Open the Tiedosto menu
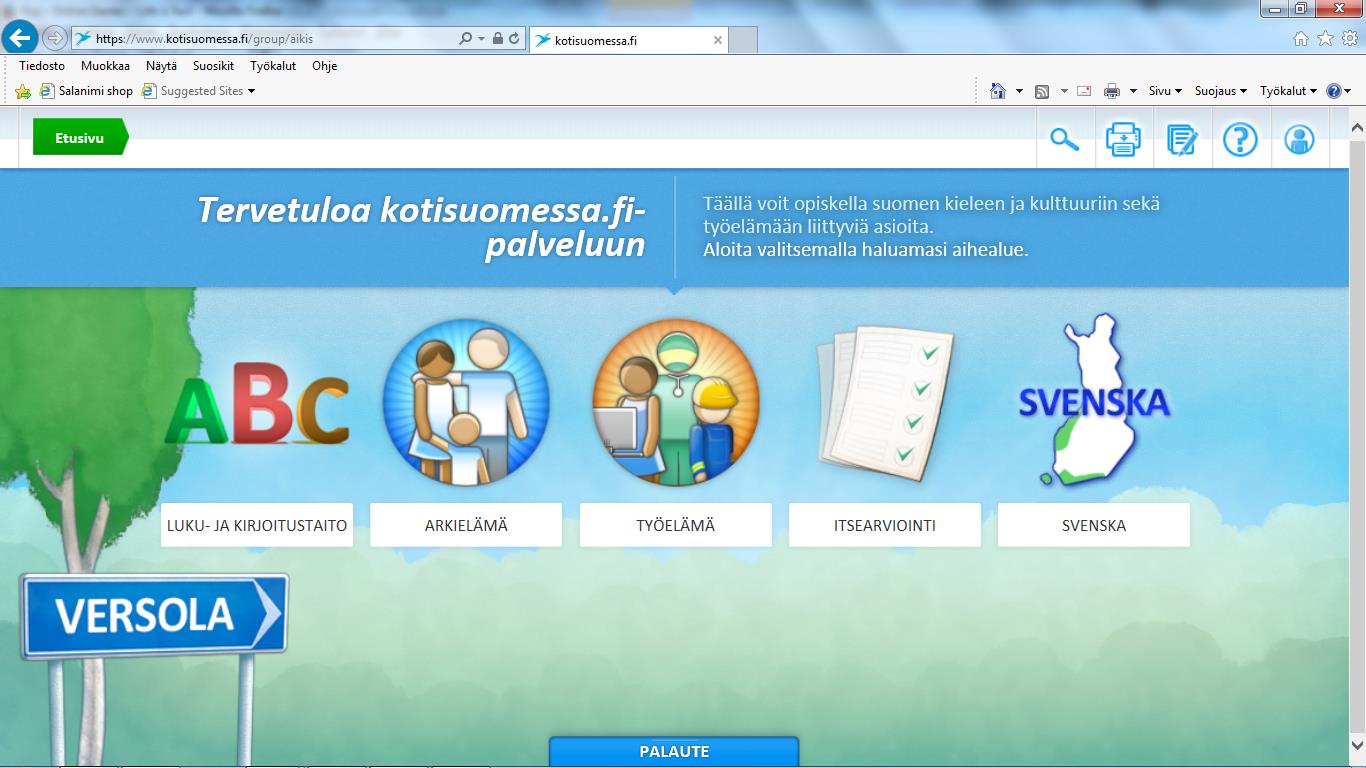This screenshot has width=1366, height=768. (42, 66)
